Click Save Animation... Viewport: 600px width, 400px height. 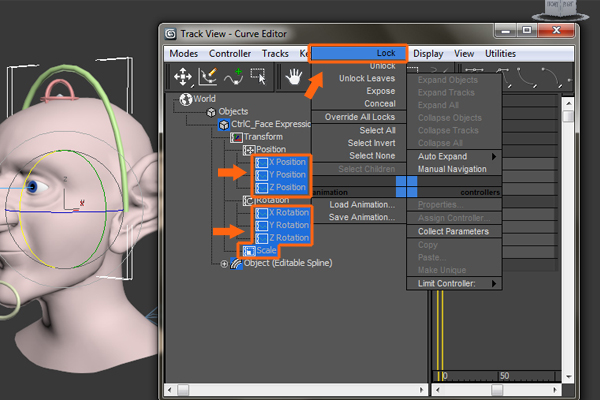[359, 217]
